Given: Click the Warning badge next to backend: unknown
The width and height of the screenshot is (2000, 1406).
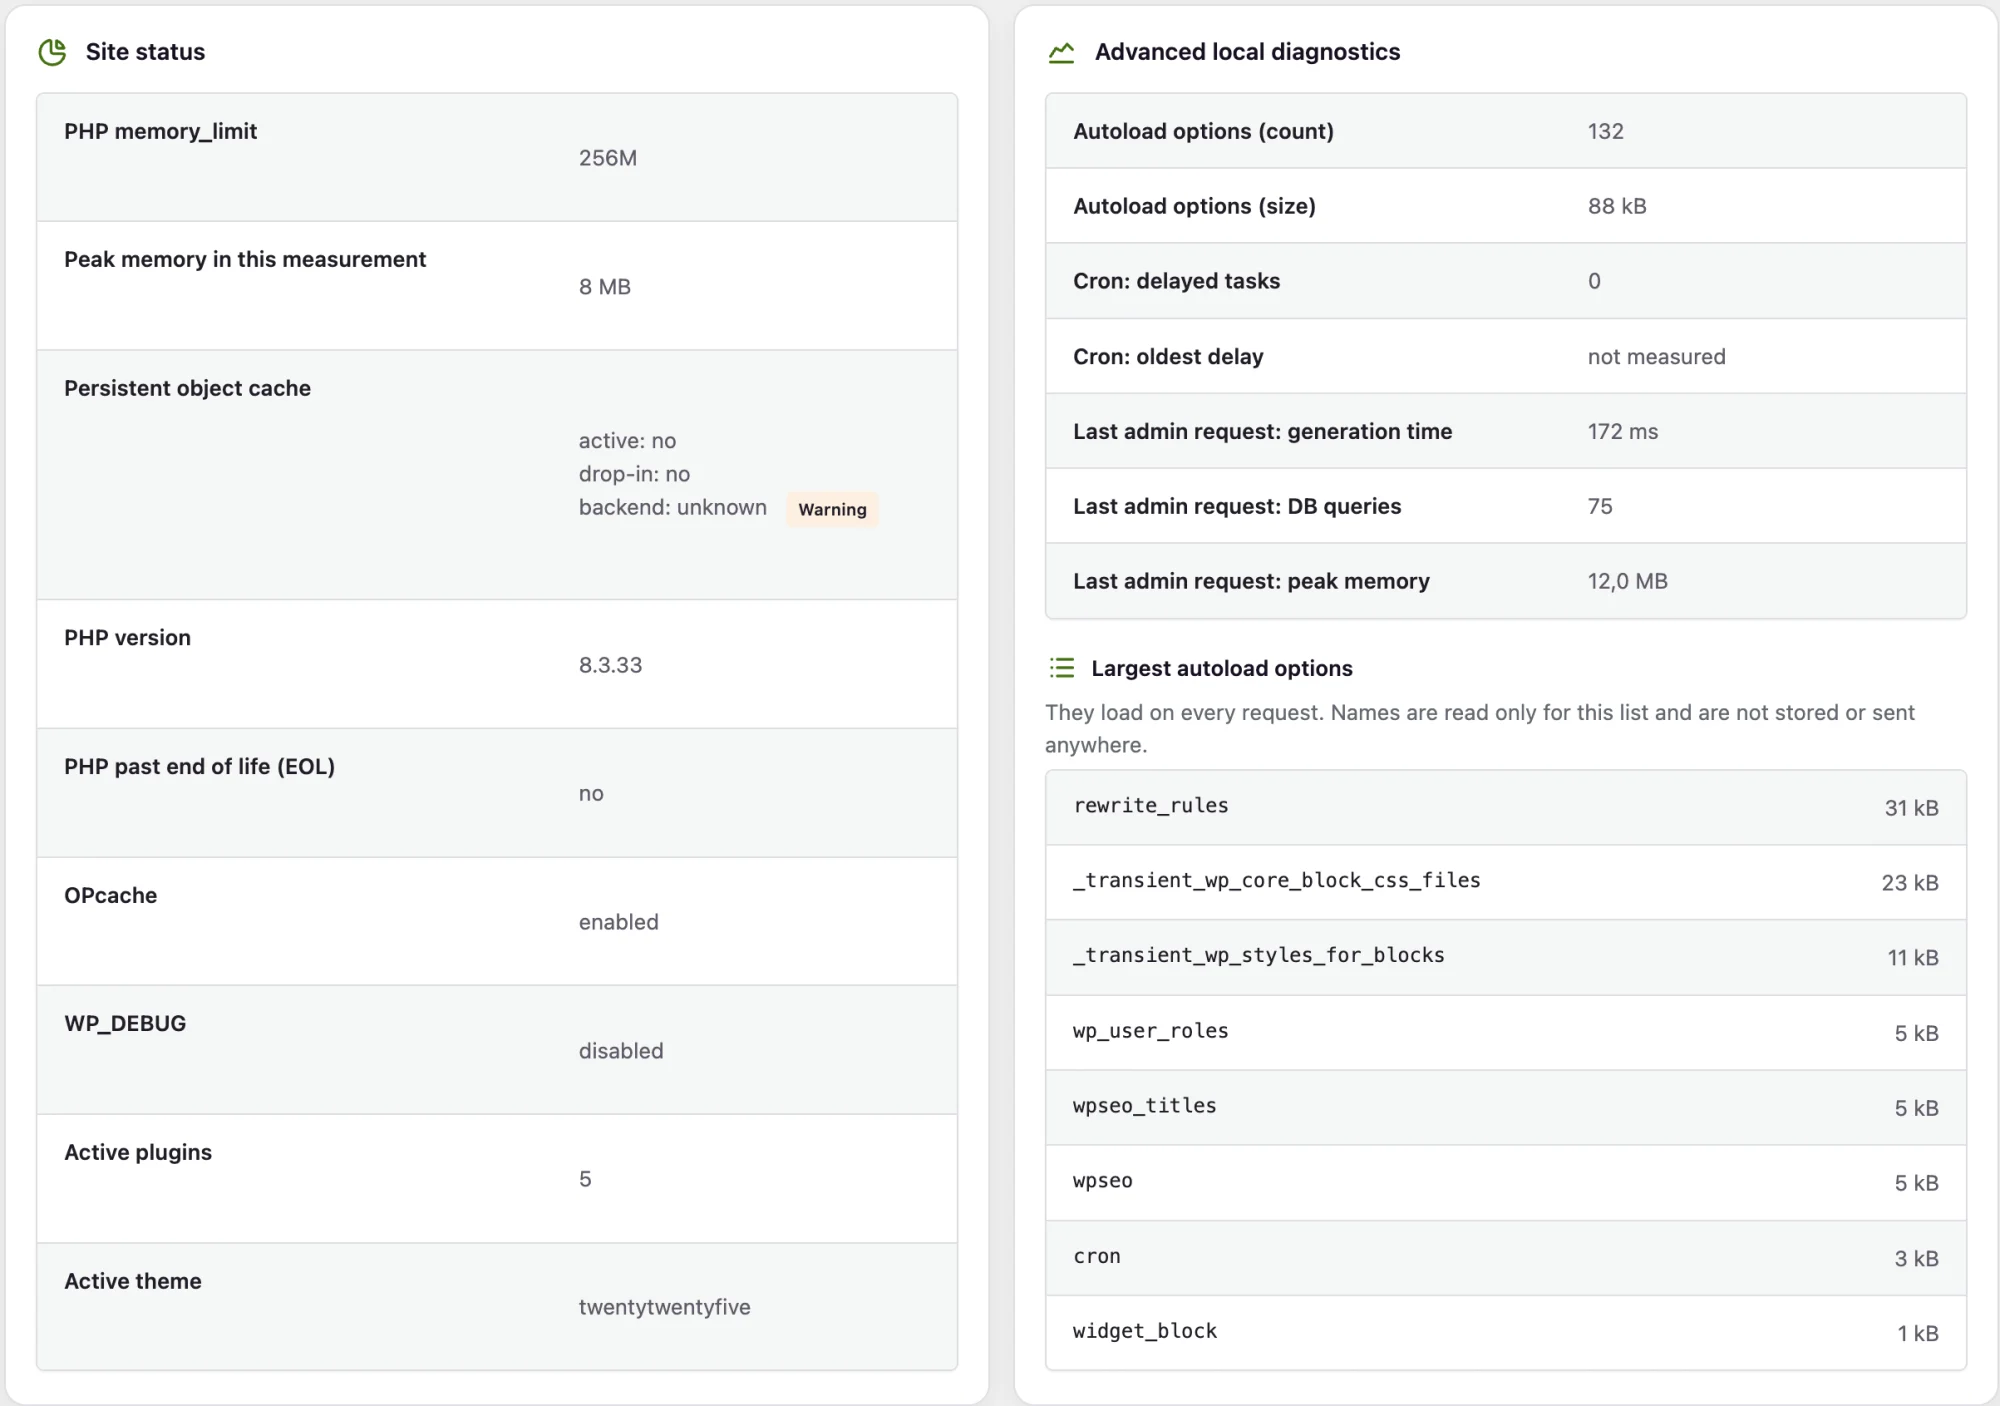Looking at the screenshot, I should (x=832, y=509).
